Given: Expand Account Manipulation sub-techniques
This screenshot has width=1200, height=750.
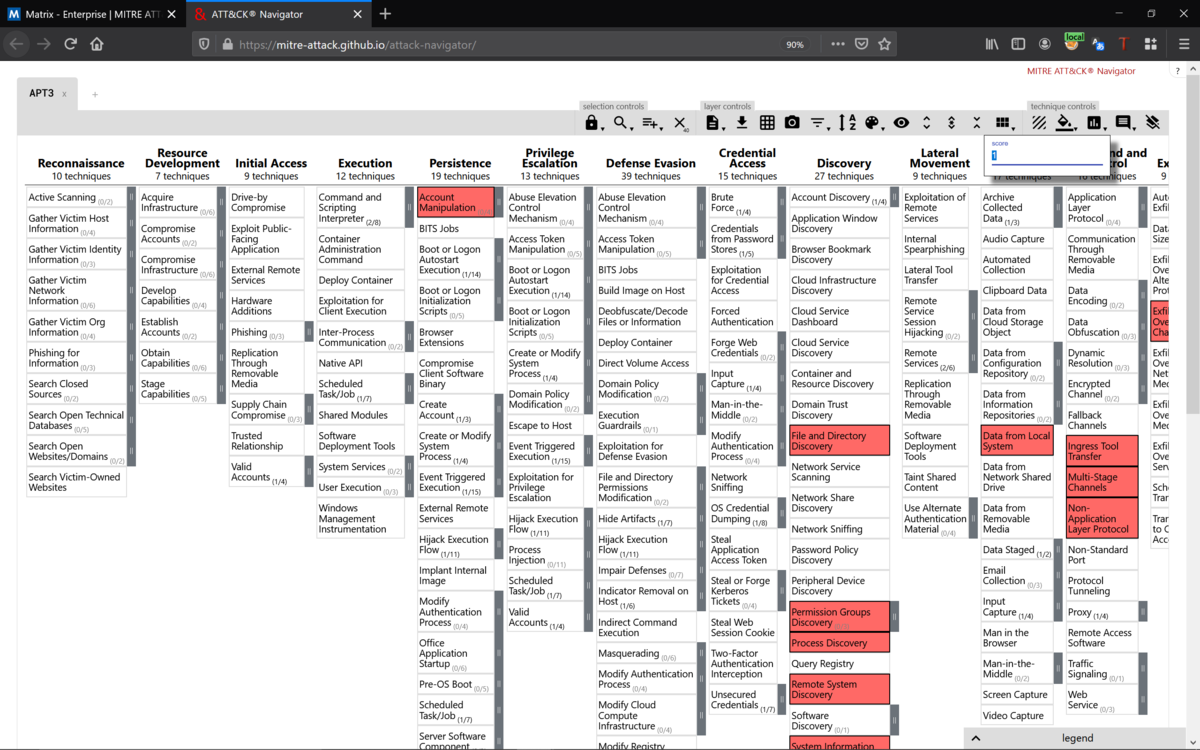Looking at the screenshot, I should [x=497, y=203].
